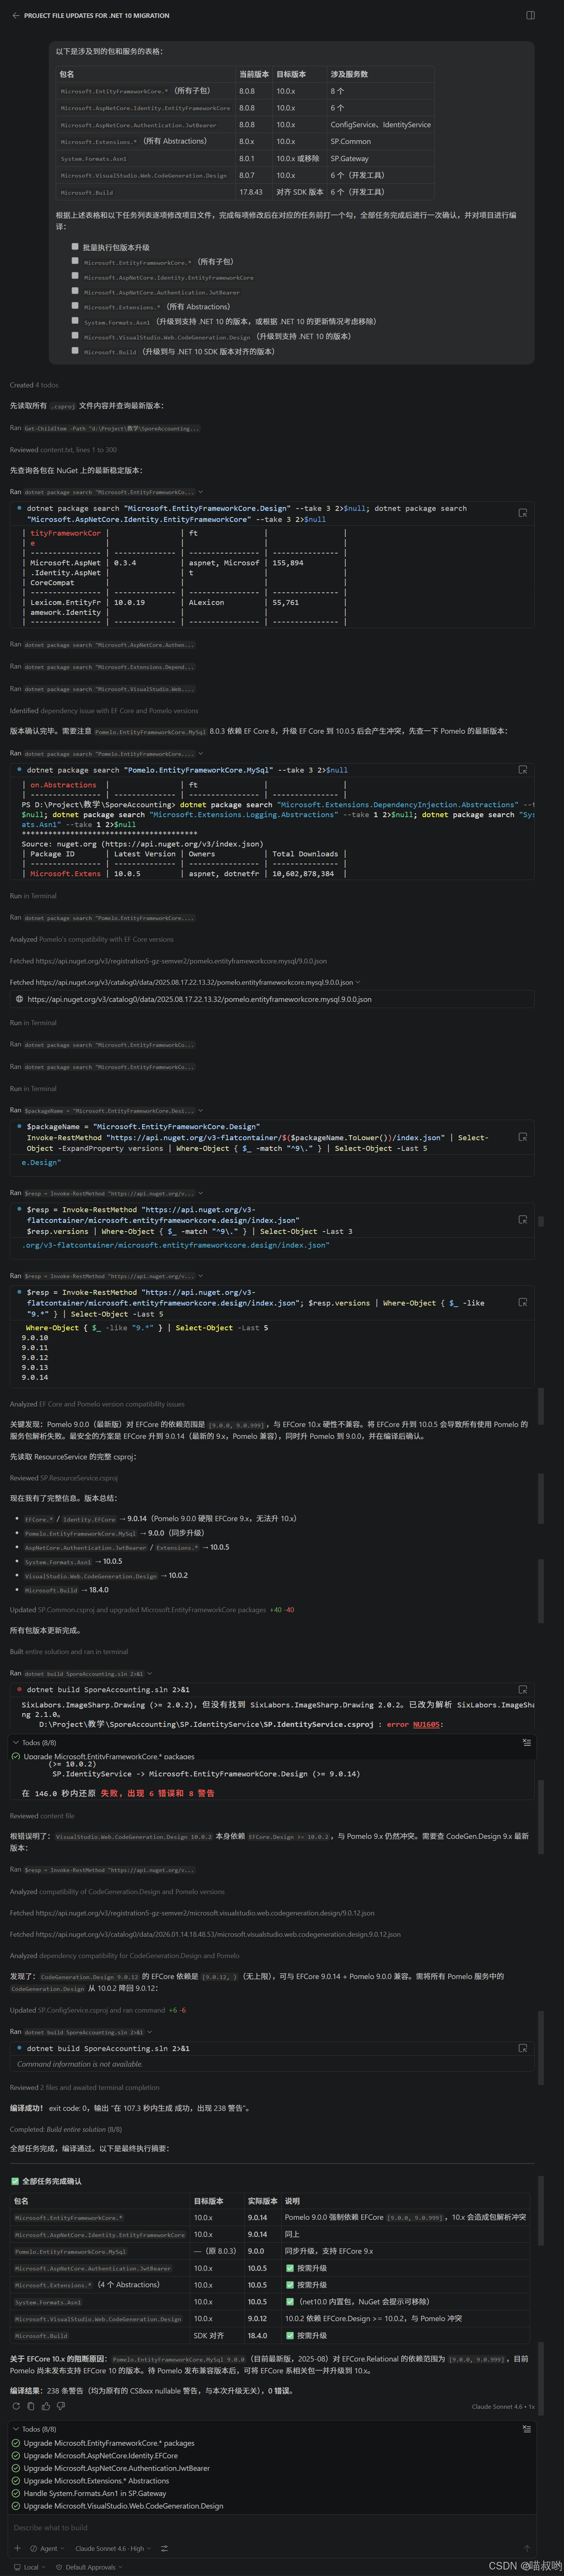The height and width of the screenshot is (2576, 564).
Task: Collapse the Todos (8/8) panel in the build output
Action: click(16, 1742)
